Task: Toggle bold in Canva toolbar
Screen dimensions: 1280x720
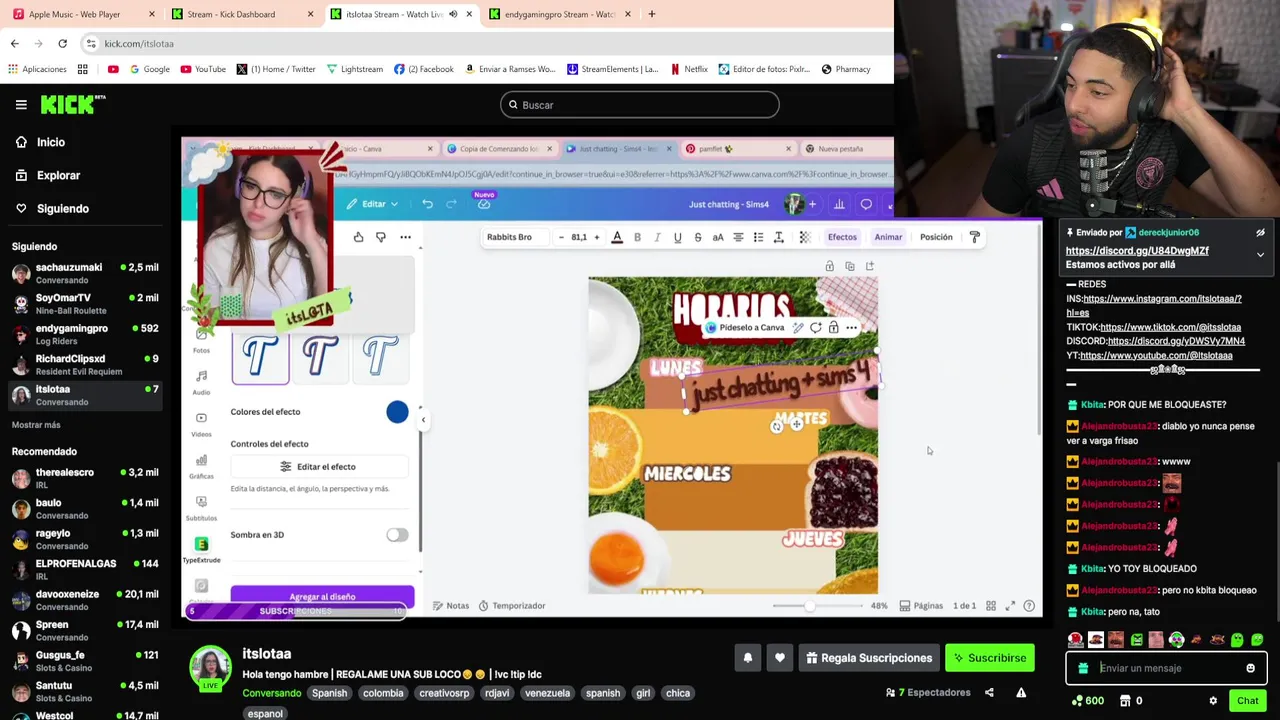Action: point(637,237)
